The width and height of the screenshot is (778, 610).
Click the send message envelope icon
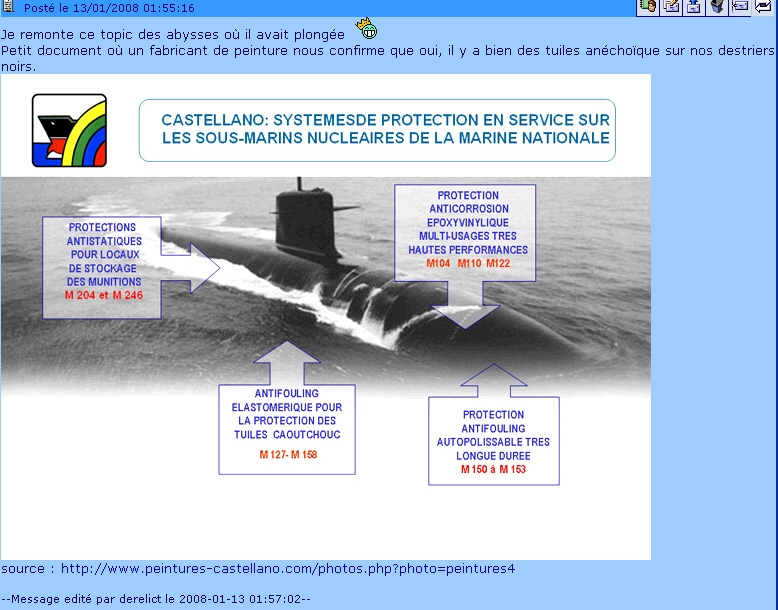[740, 7]
